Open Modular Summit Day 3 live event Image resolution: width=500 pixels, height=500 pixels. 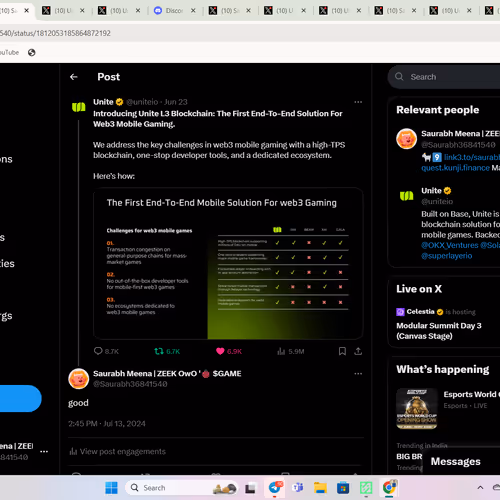click(x=439, y=331)
